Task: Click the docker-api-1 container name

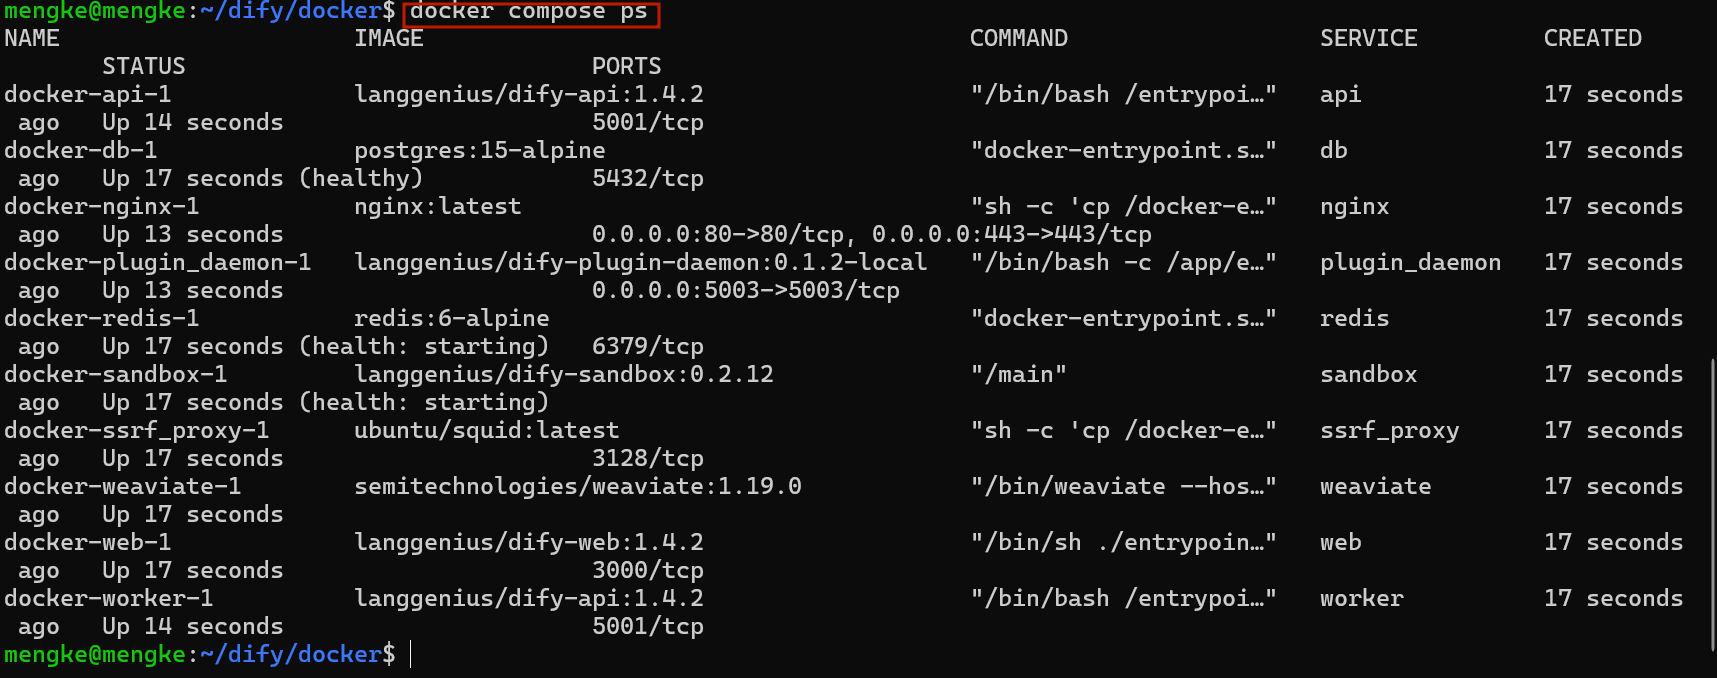Action: [87, 94]
